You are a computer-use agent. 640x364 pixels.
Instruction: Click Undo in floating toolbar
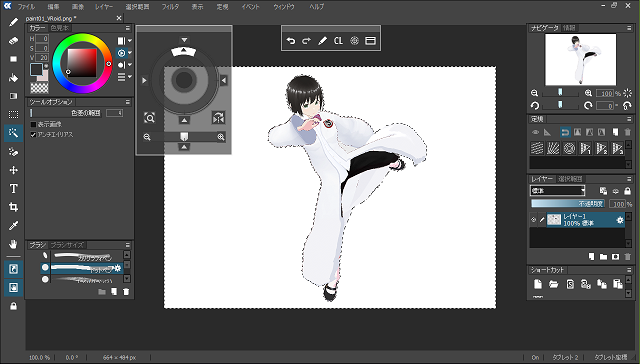point(291,41)
